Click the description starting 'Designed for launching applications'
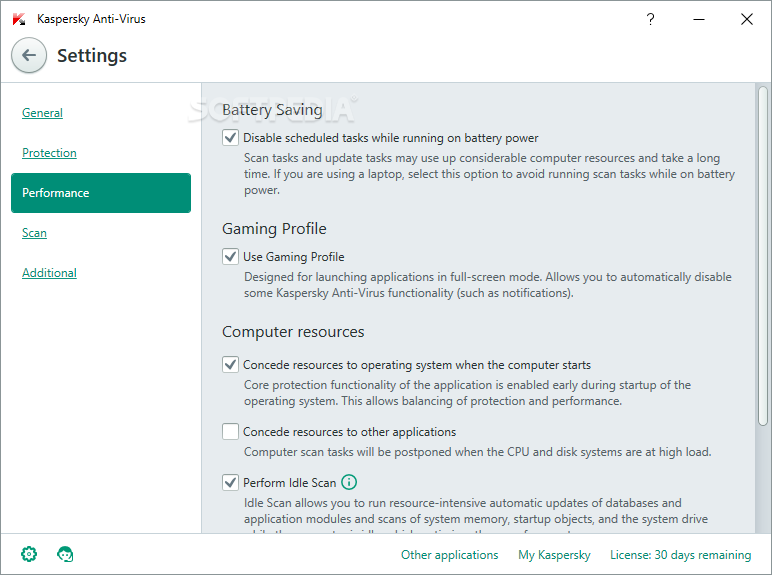Image resolution: width=772 pixels, height=575 pixels. [488, 285]
